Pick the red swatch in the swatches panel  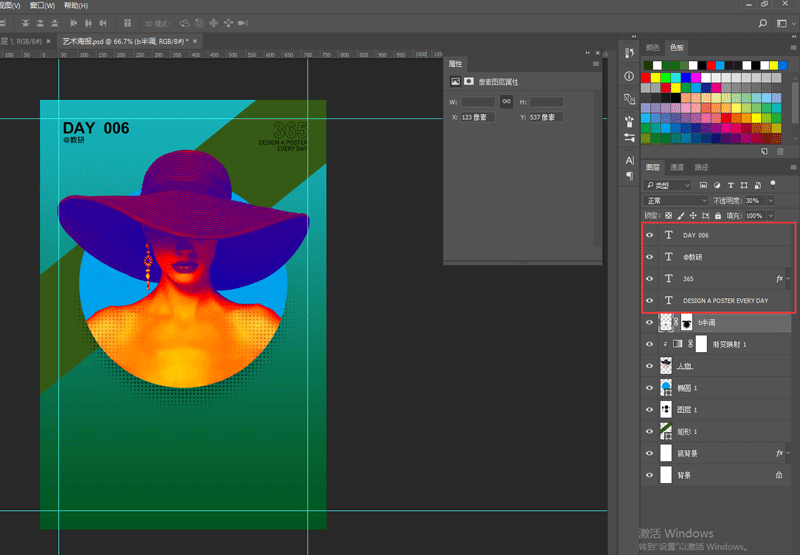coord(647,77)
